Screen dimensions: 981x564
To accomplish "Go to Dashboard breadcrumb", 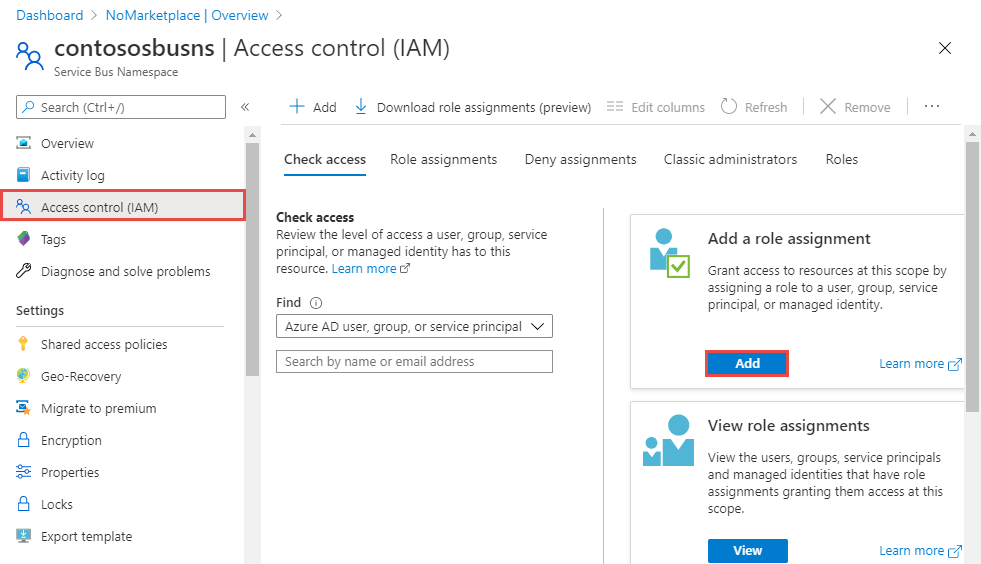I will (x=49, y=15).
